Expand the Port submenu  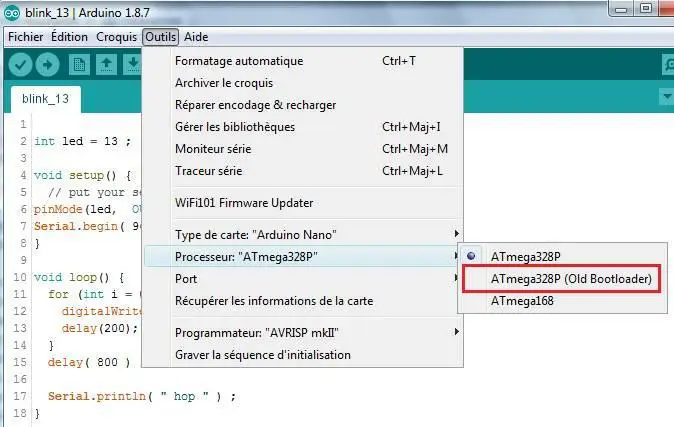[x=303, y=279]
